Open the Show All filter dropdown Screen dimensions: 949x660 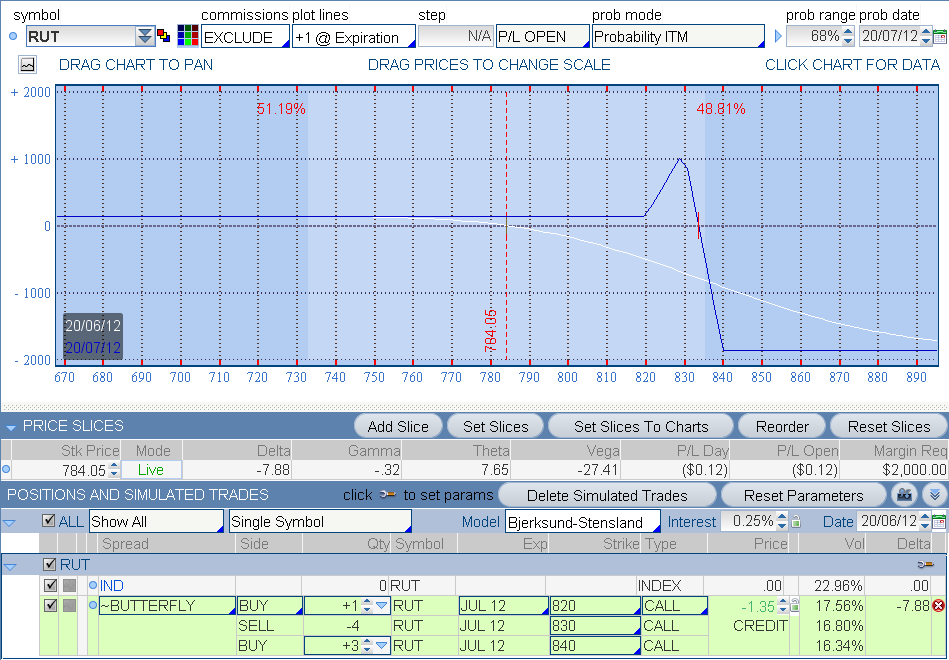pyautogui.click(x=156, y=521)
